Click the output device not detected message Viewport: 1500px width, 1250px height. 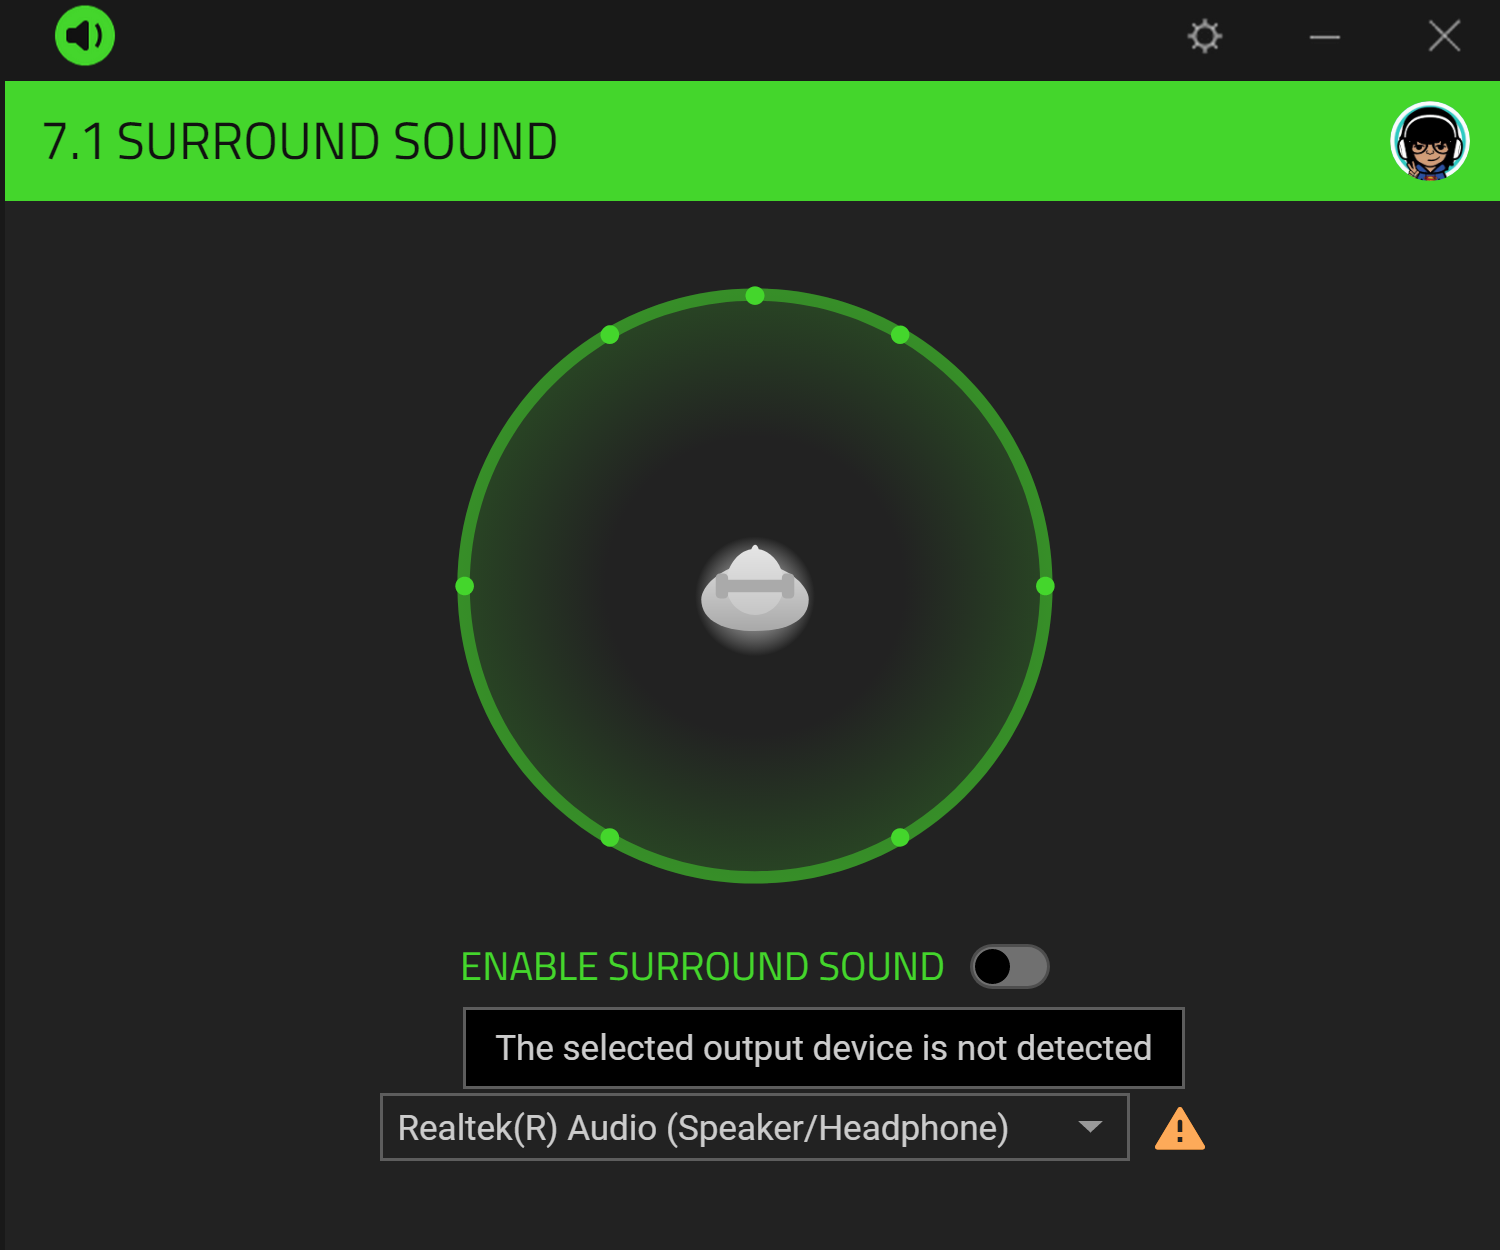(824, 1048)
